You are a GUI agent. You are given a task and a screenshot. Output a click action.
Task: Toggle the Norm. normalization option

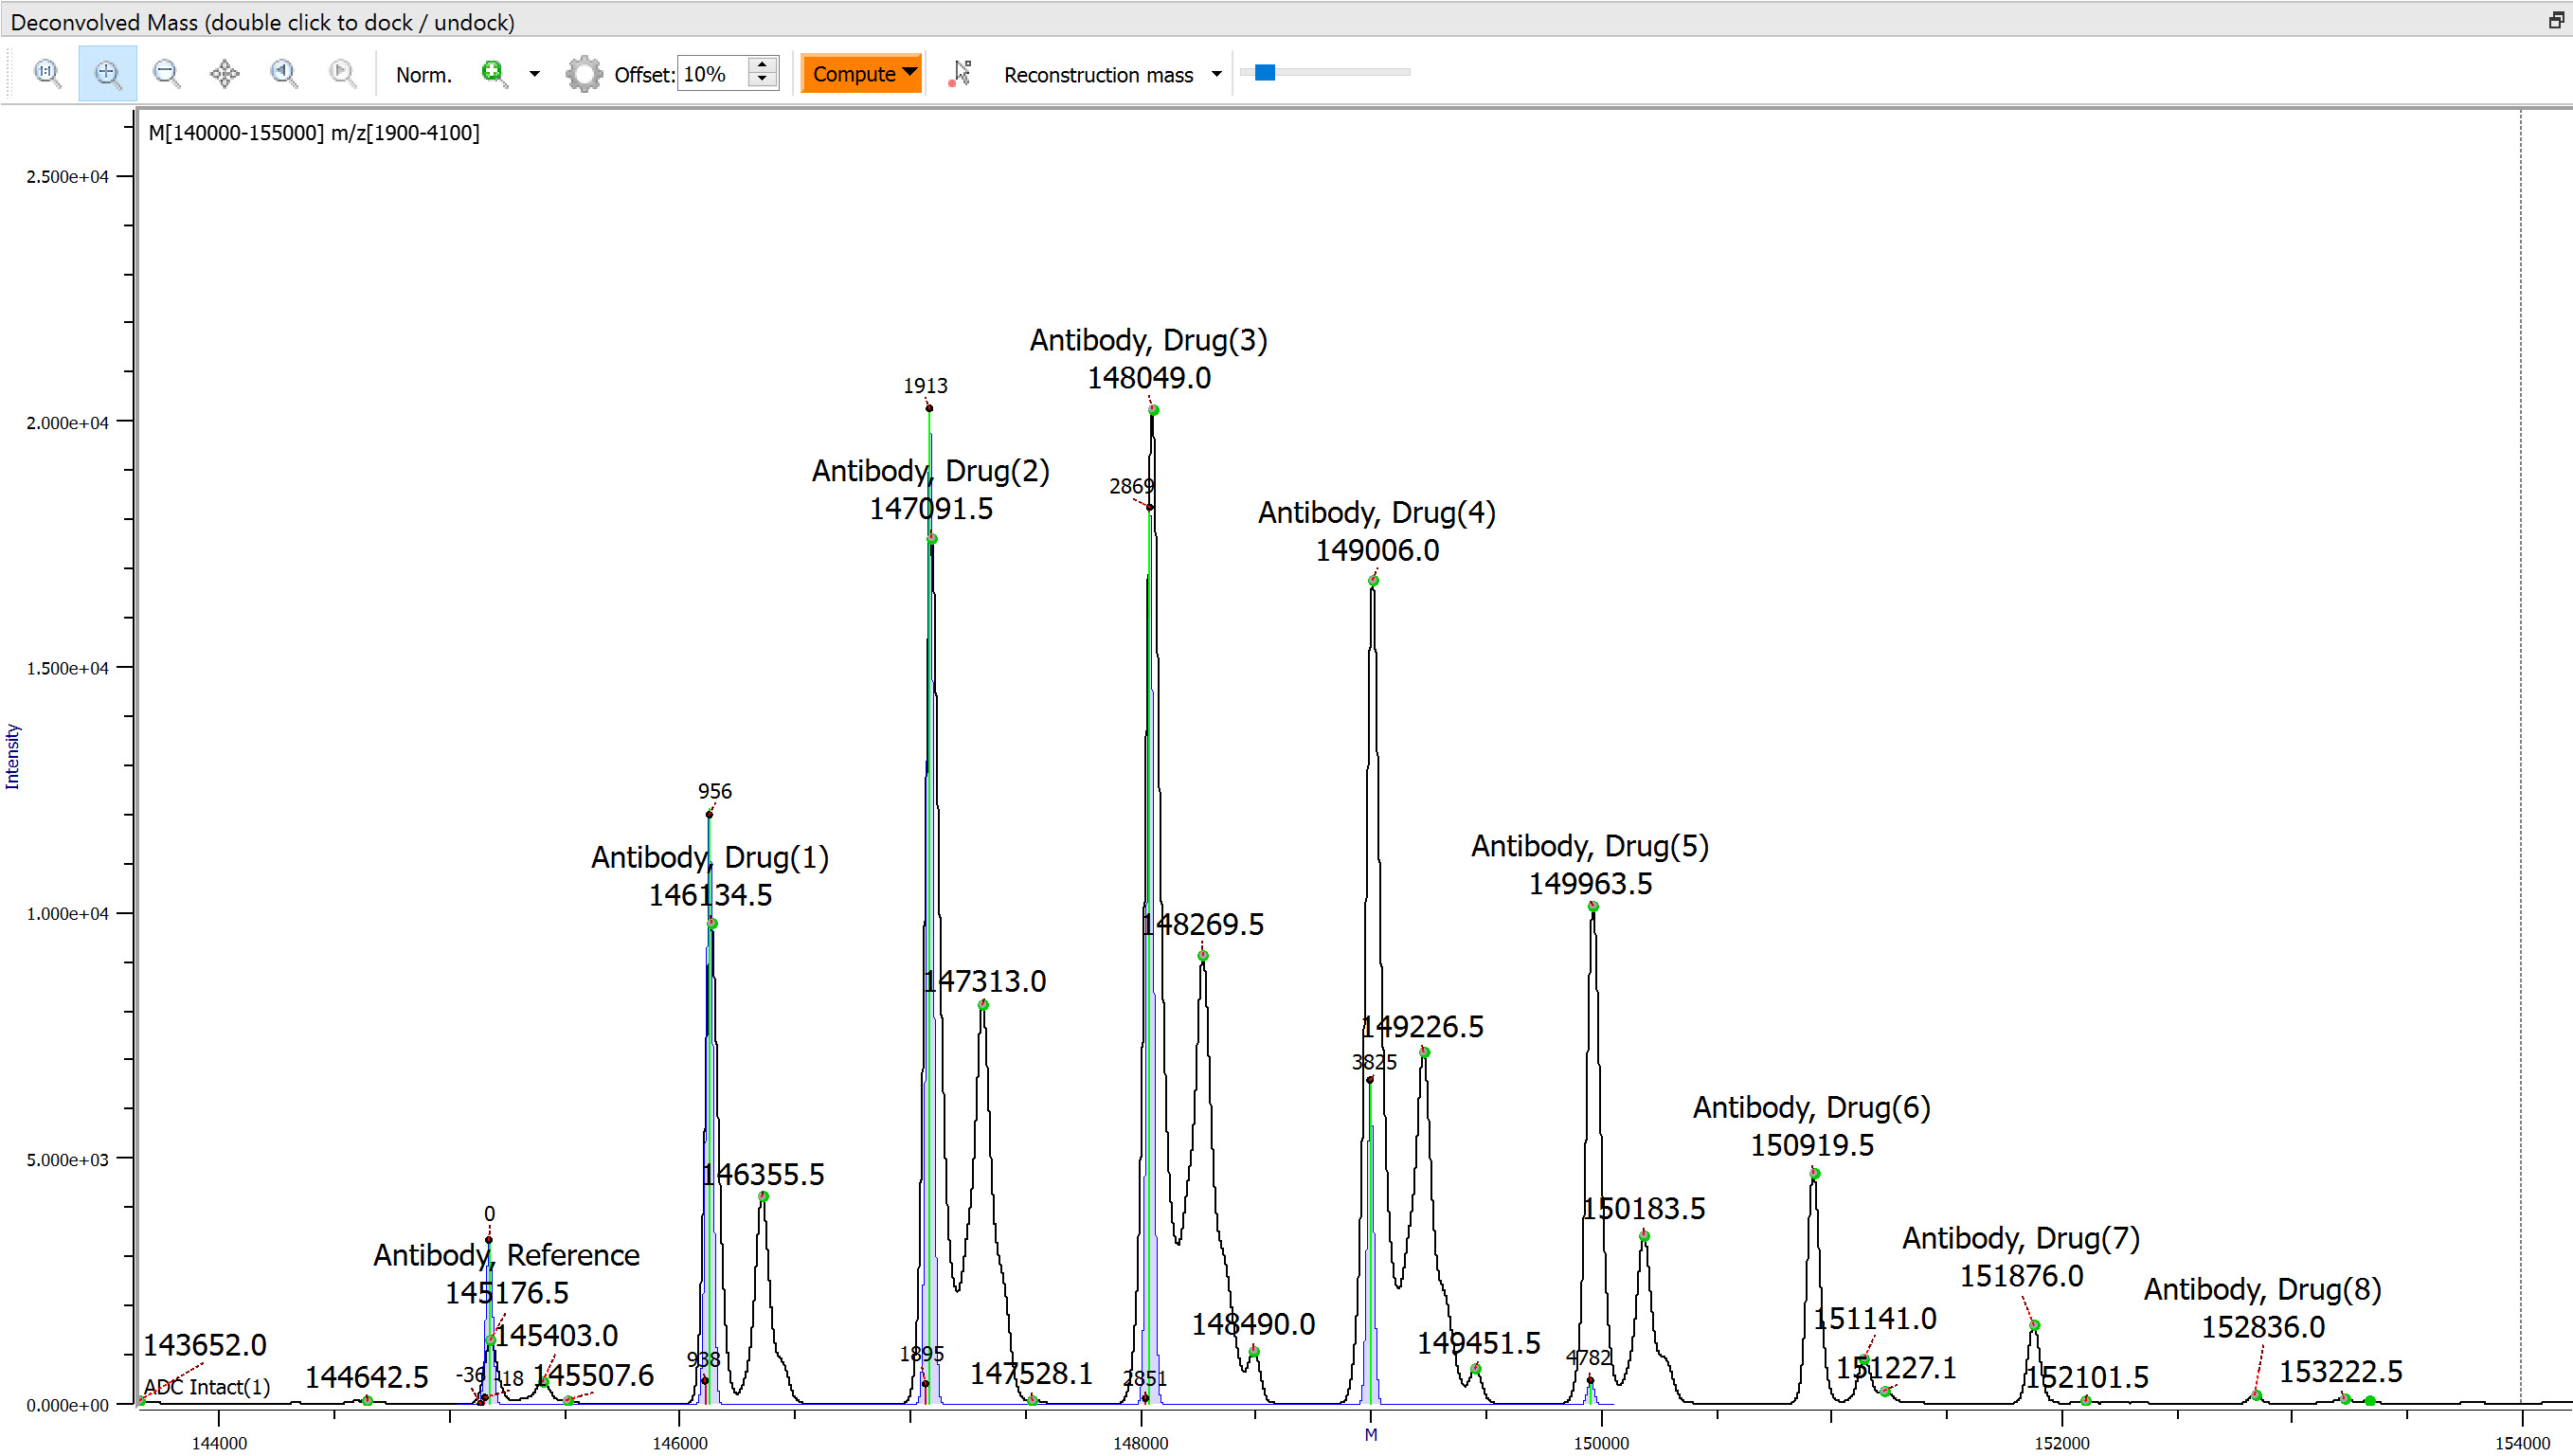click(x=423, y=73)
